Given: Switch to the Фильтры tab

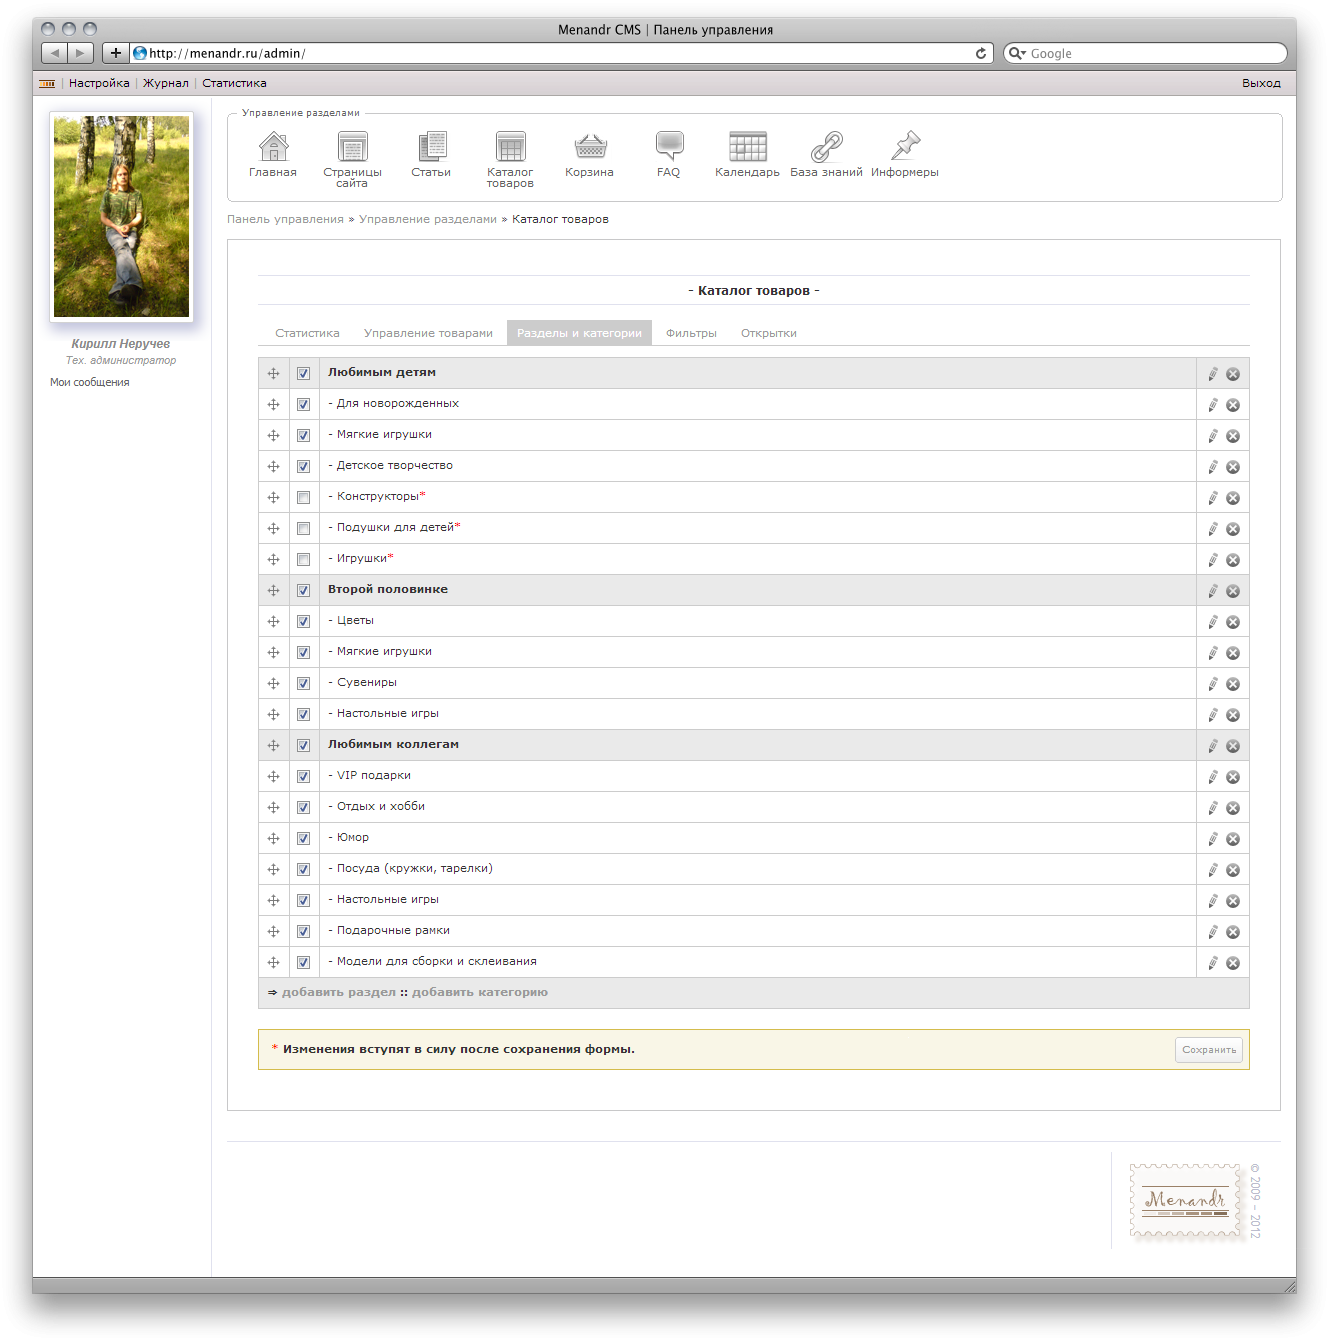Looking at the screenshot, I should (691, 332).
